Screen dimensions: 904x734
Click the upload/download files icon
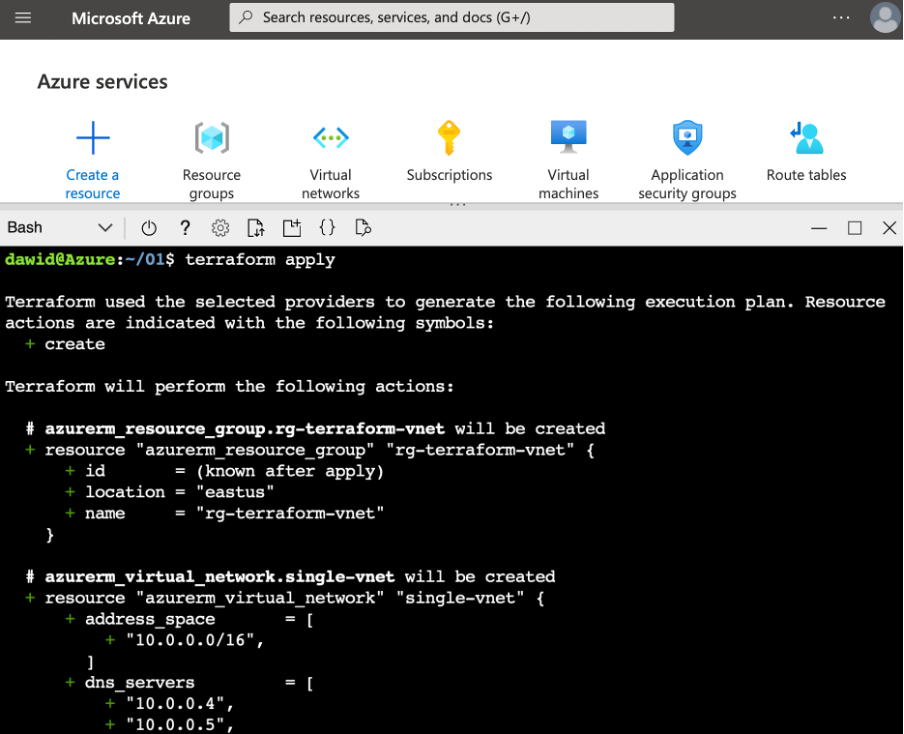click(256, 228)
